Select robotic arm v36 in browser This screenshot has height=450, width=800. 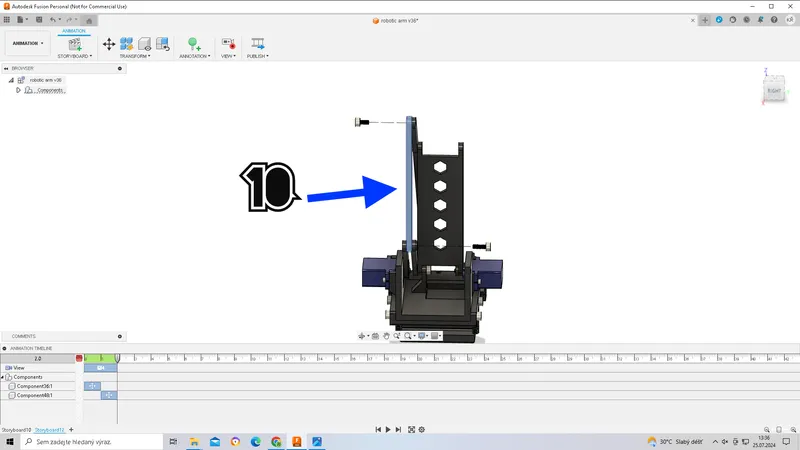click(45, 80)
